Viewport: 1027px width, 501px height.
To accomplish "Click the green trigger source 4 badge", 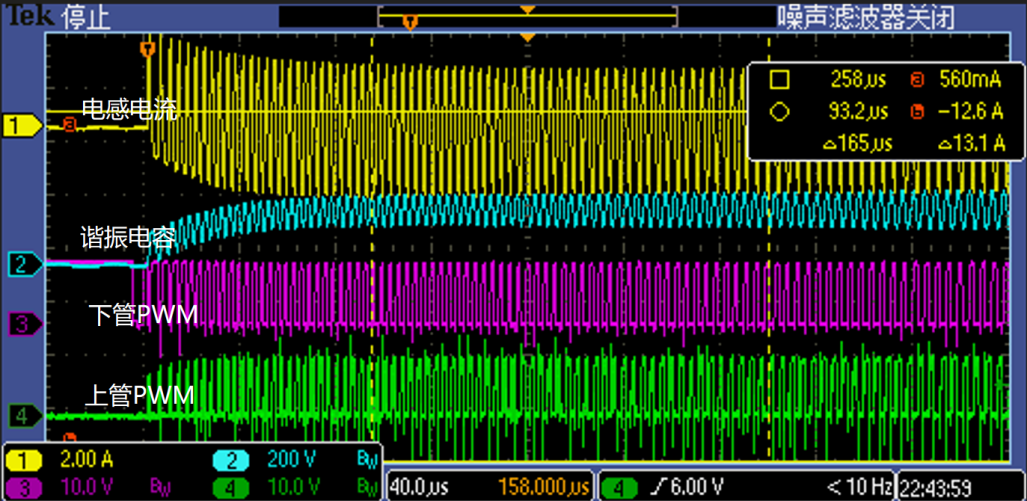I will [620, 487].
